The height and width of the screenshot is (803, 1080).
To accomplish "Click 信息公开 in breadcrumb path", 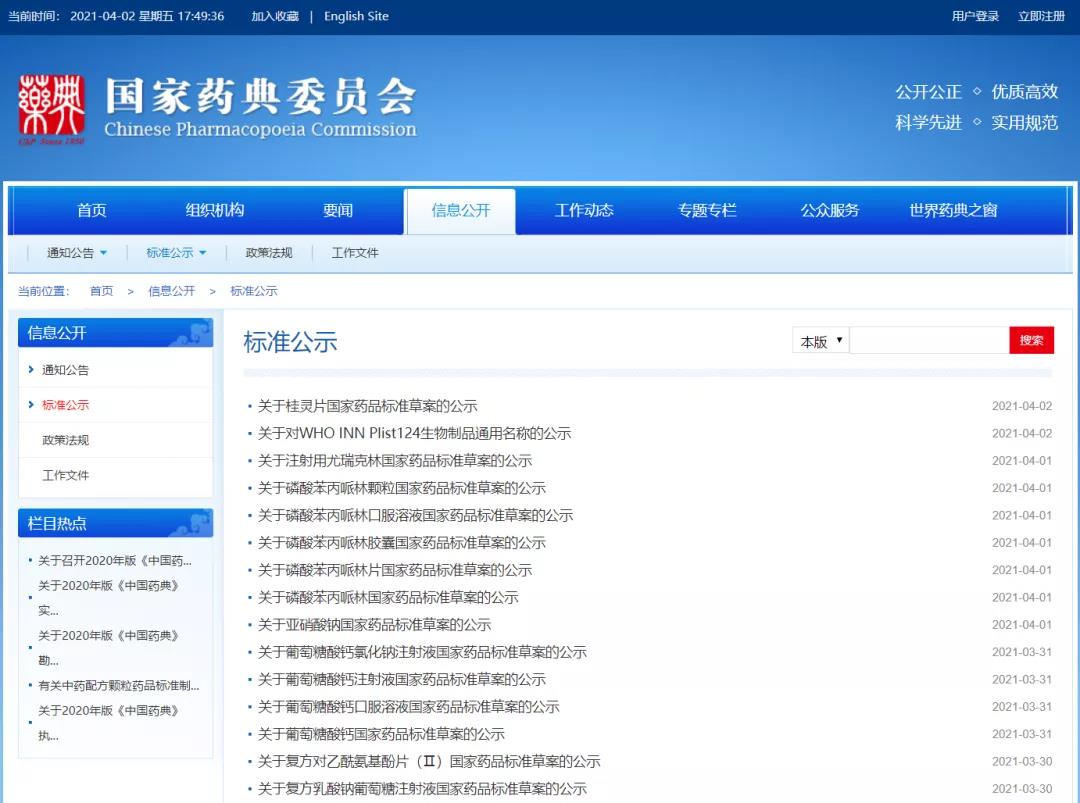I will pos(171,291).
